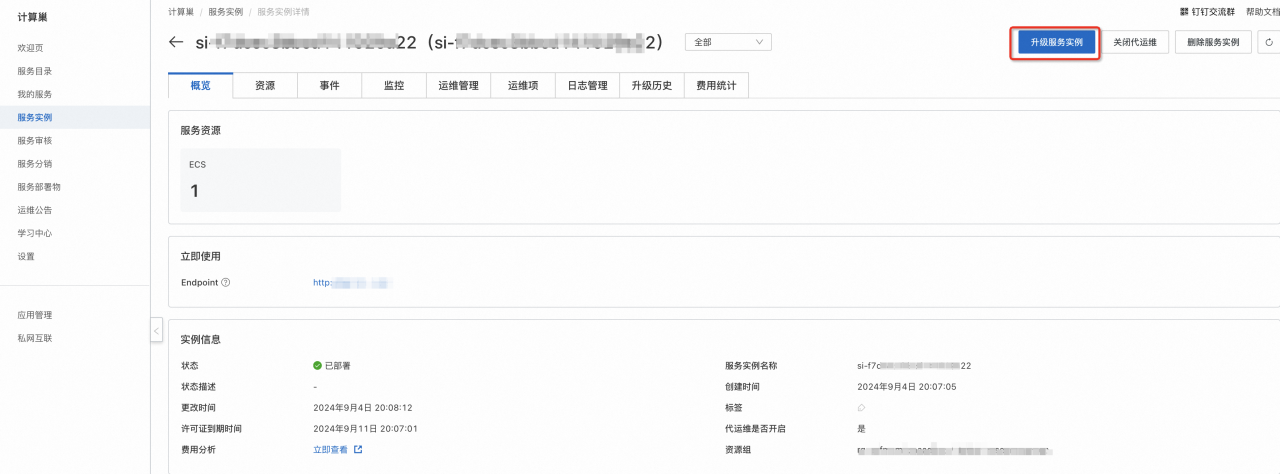Edit the 标签 tag icon

click(x=862, y=408)
